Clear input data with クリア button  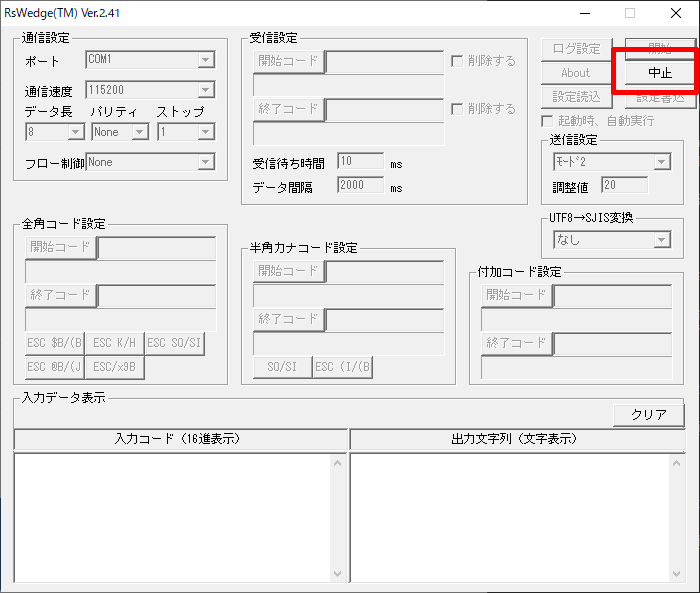(x=649, y=415)
